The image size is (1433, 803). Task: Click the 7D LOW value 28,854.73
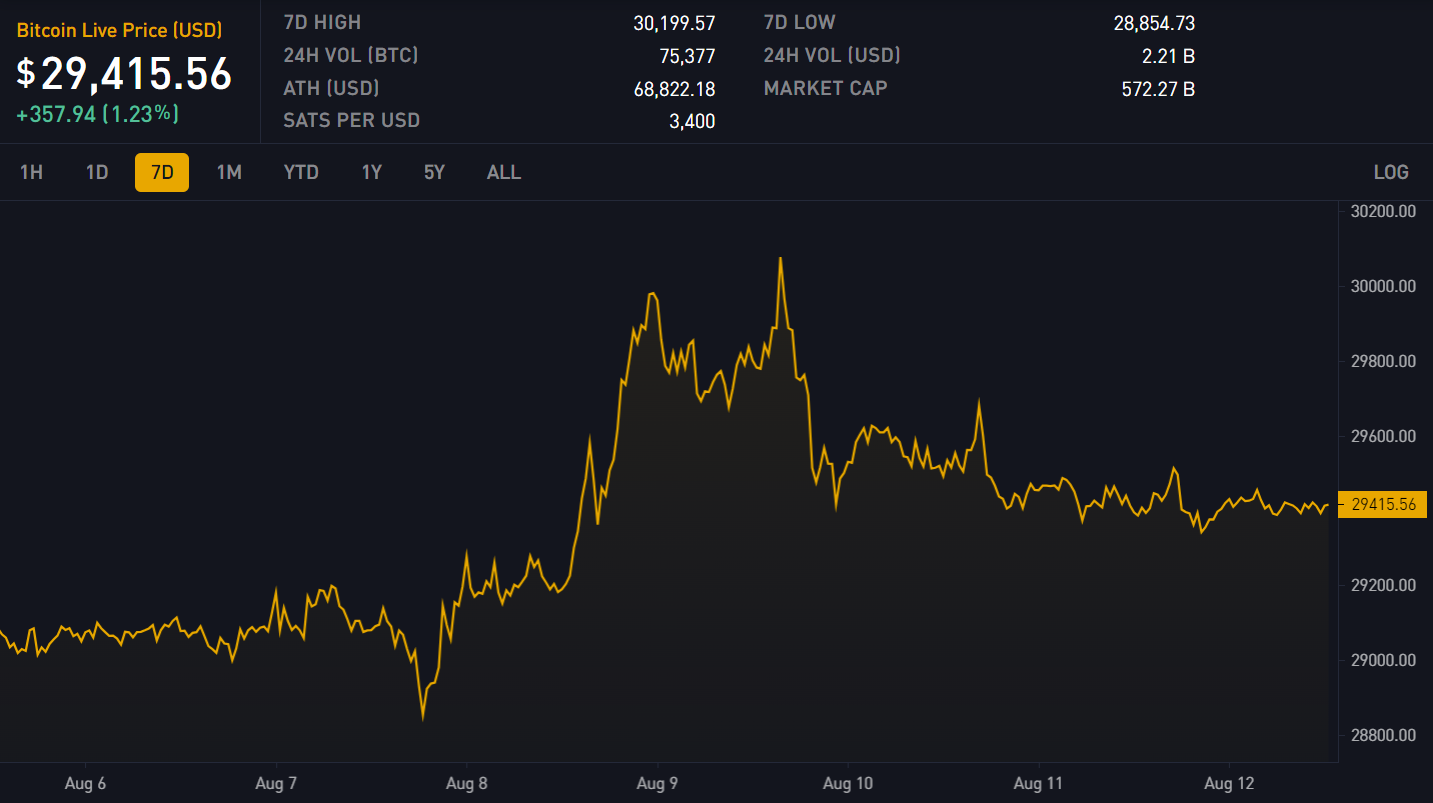point(1154,23)
